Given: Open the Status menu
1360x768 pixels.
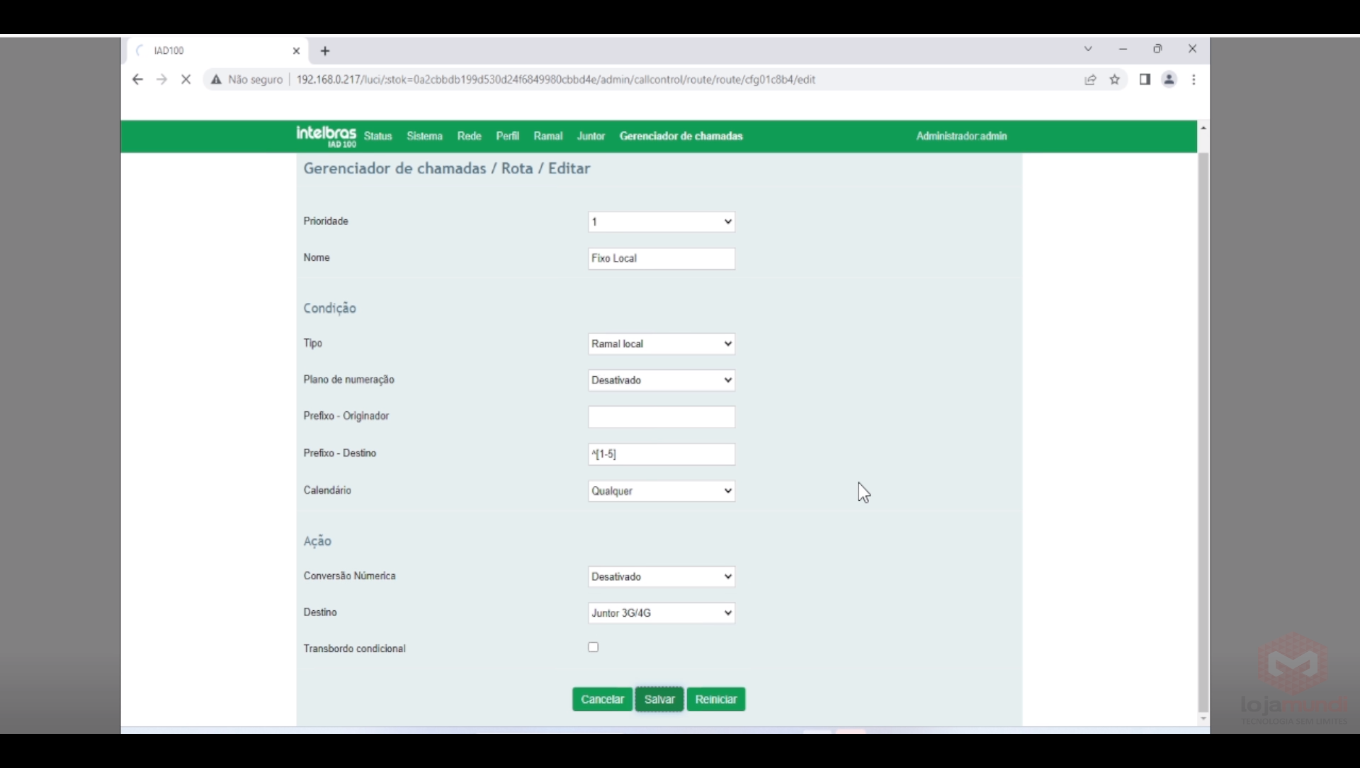Looking at the screenshot, I should [x=378, y=136].
